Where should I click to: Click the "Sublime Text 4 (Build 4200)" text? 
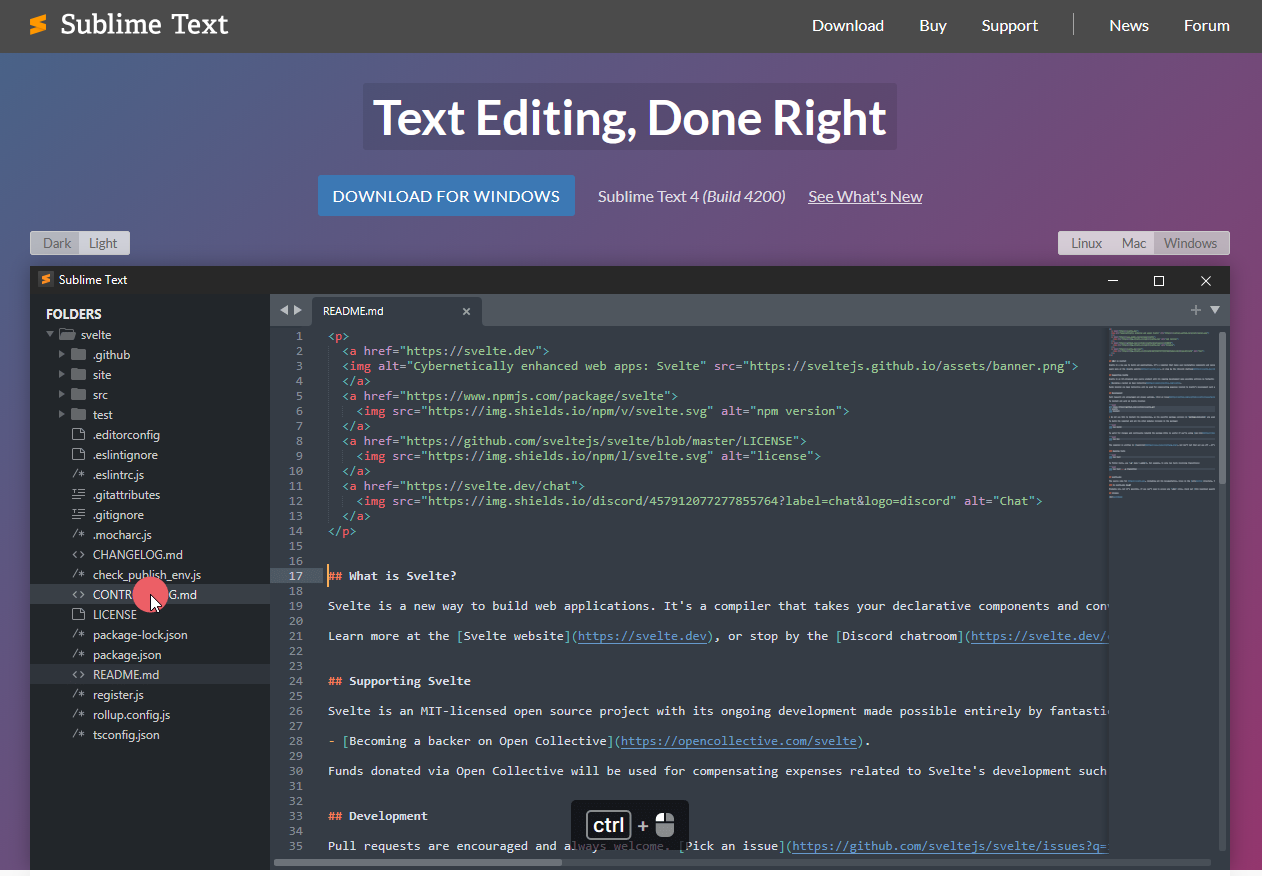(x=692, y=196)
